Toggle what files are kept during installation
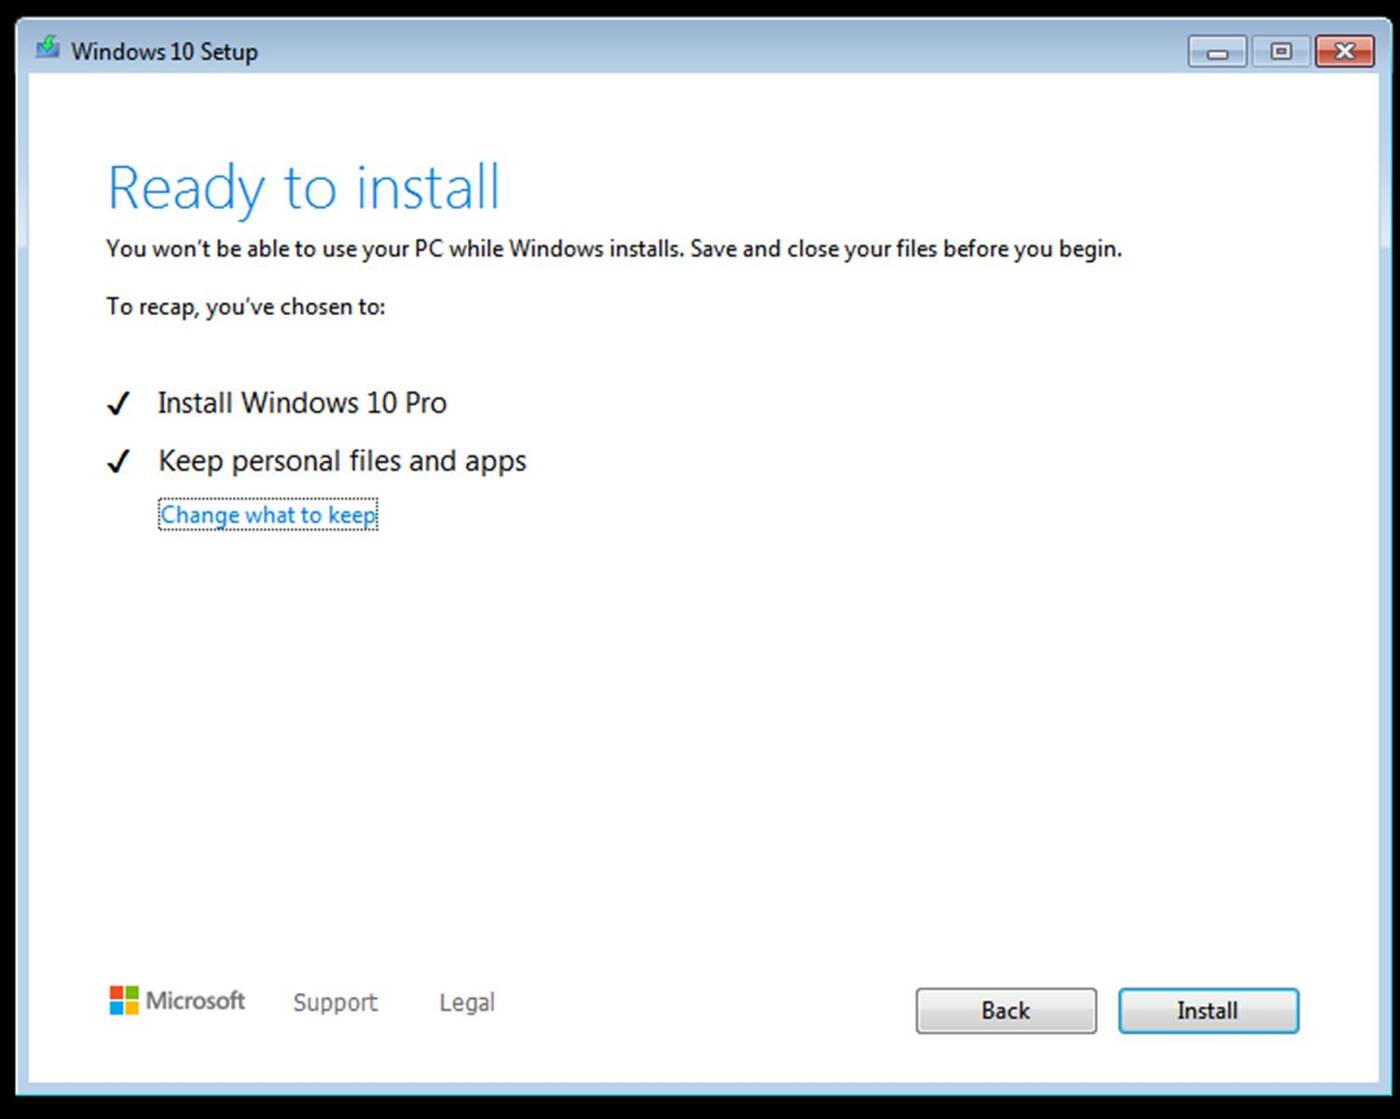1400x1119 pixels. click(x=268, y=514)
